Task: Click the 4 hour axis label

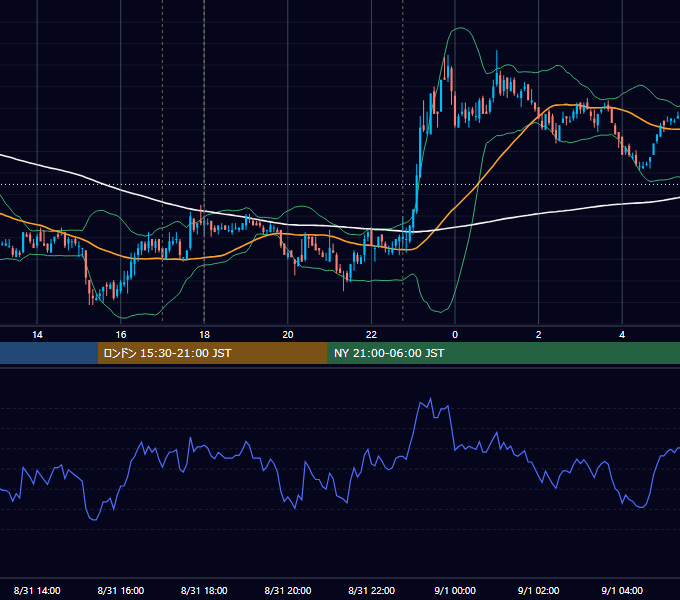Action: click(x=622, y=335)
